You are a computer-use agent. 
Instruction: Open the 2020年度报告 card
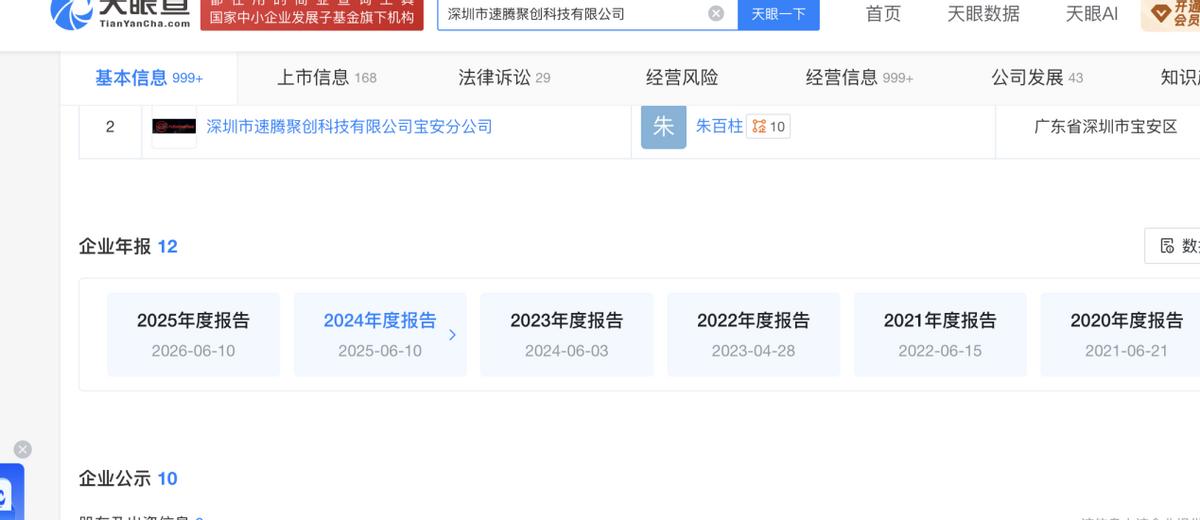[x=1120, y=334]
